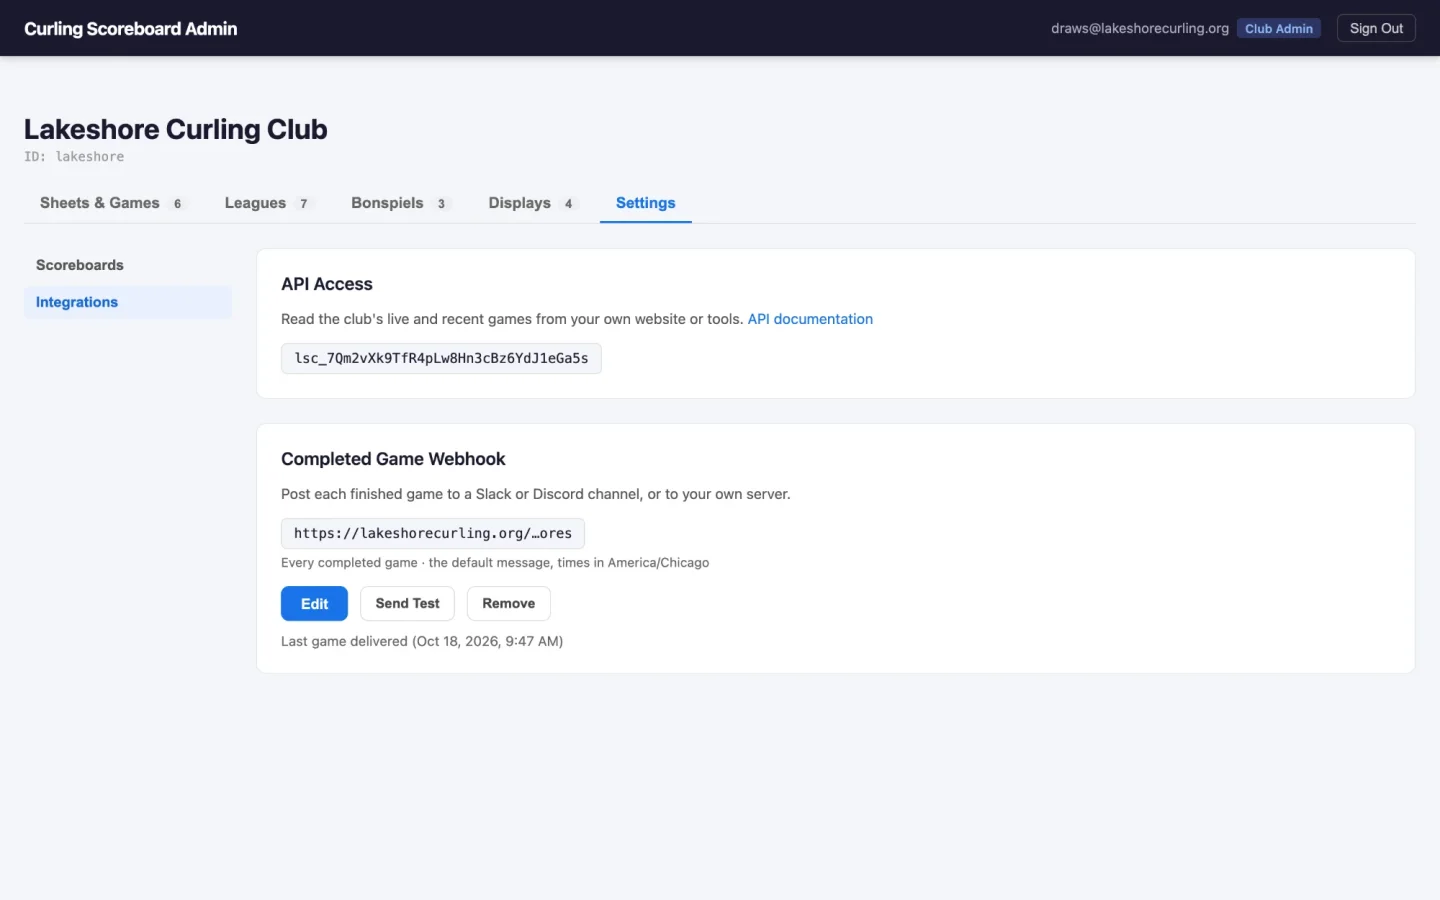Click the API Access section heading
1440x900 pixels.
(327, 284)
